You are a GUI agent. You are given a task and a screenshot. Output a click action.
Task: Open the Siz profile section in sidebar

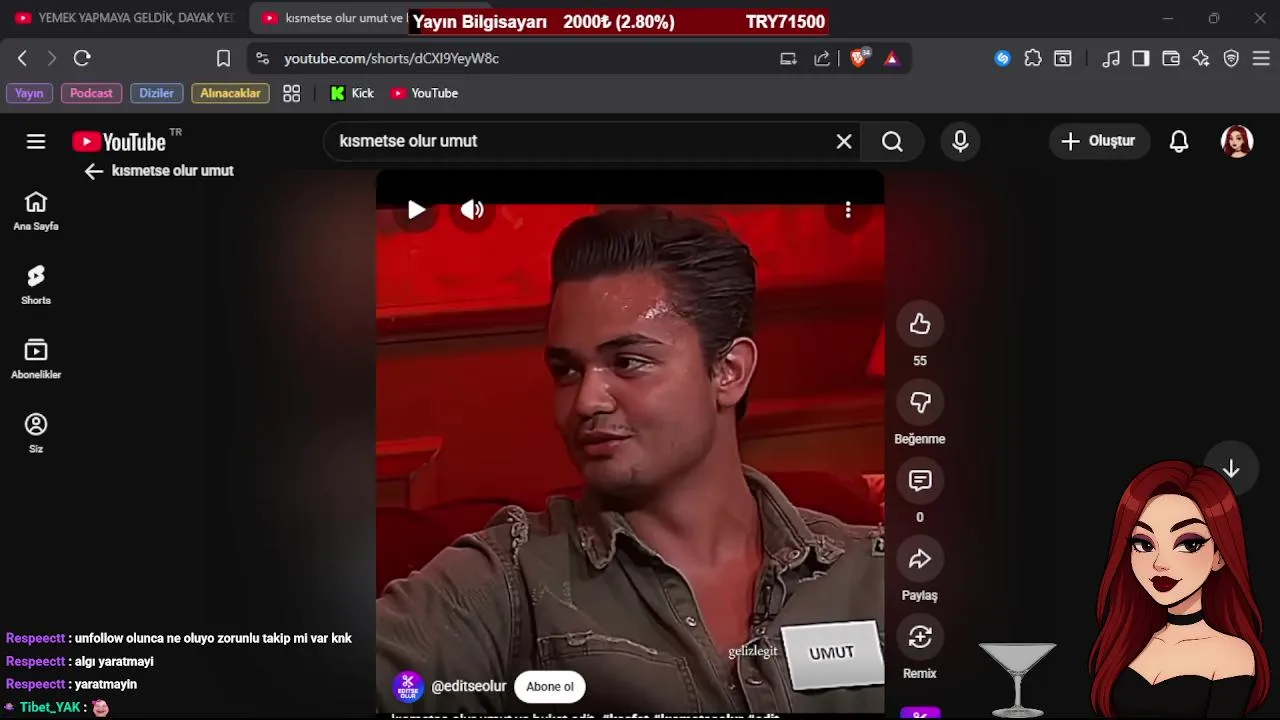pos(36,433)
